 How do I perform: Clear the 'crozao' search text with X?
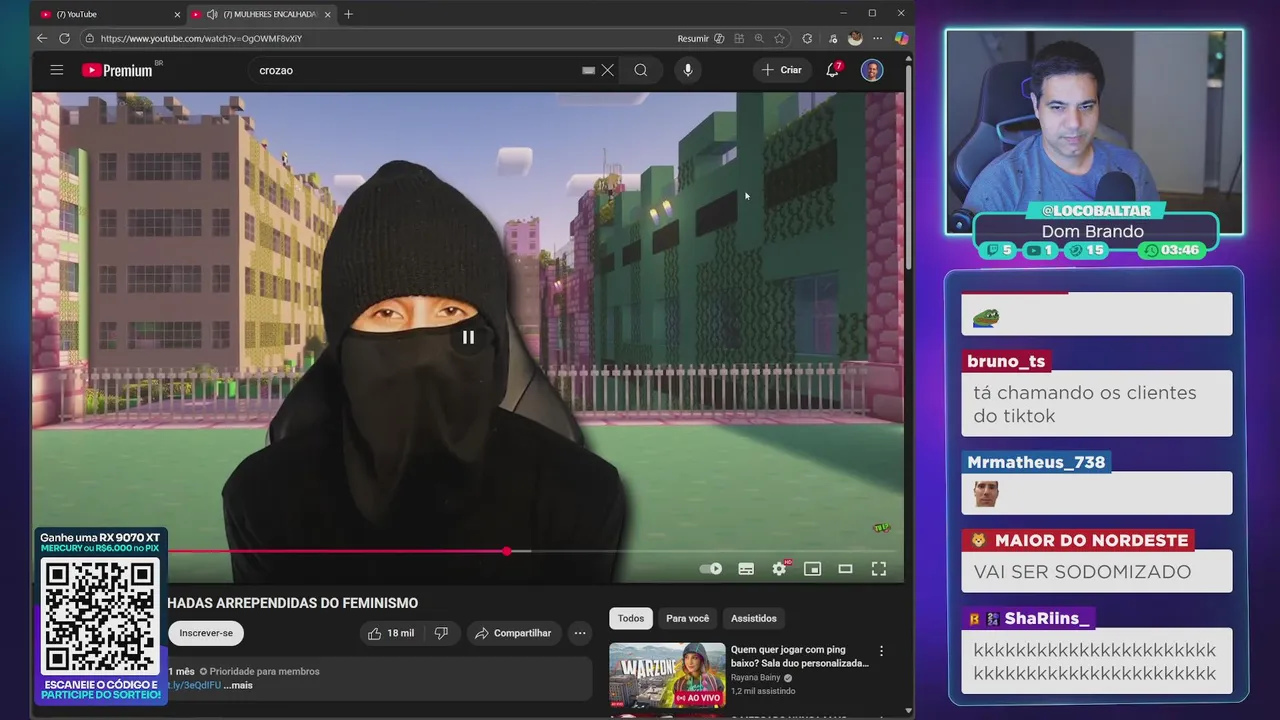607,70
